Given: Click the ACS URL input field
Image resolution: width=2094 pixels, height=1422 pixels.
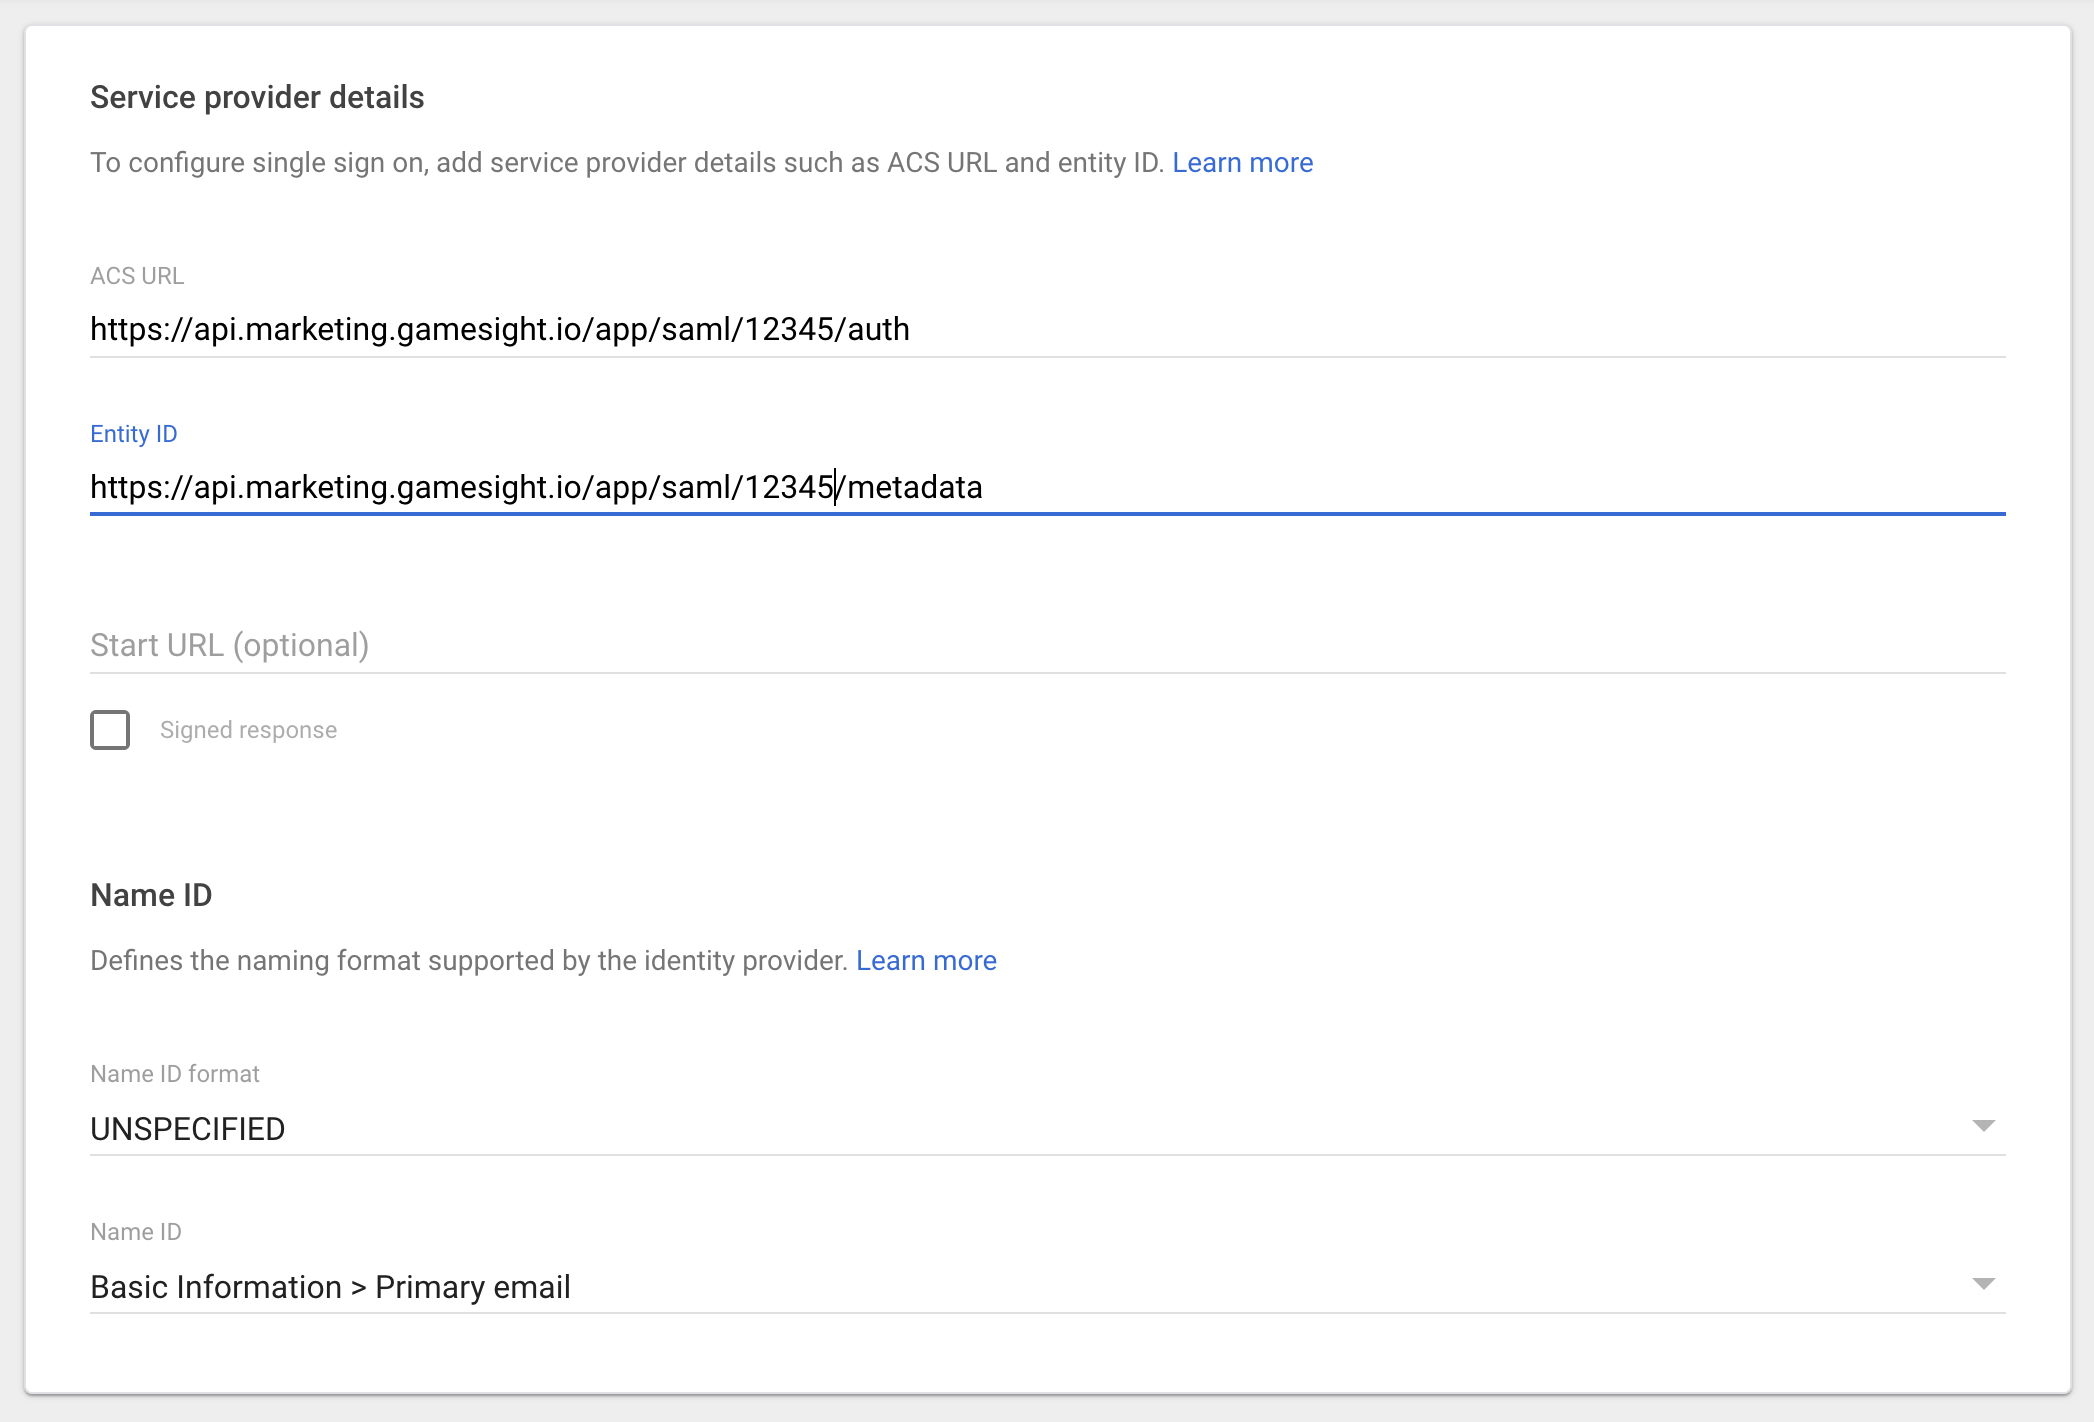Looking at the screenshot, I should tap(1046, 329).
